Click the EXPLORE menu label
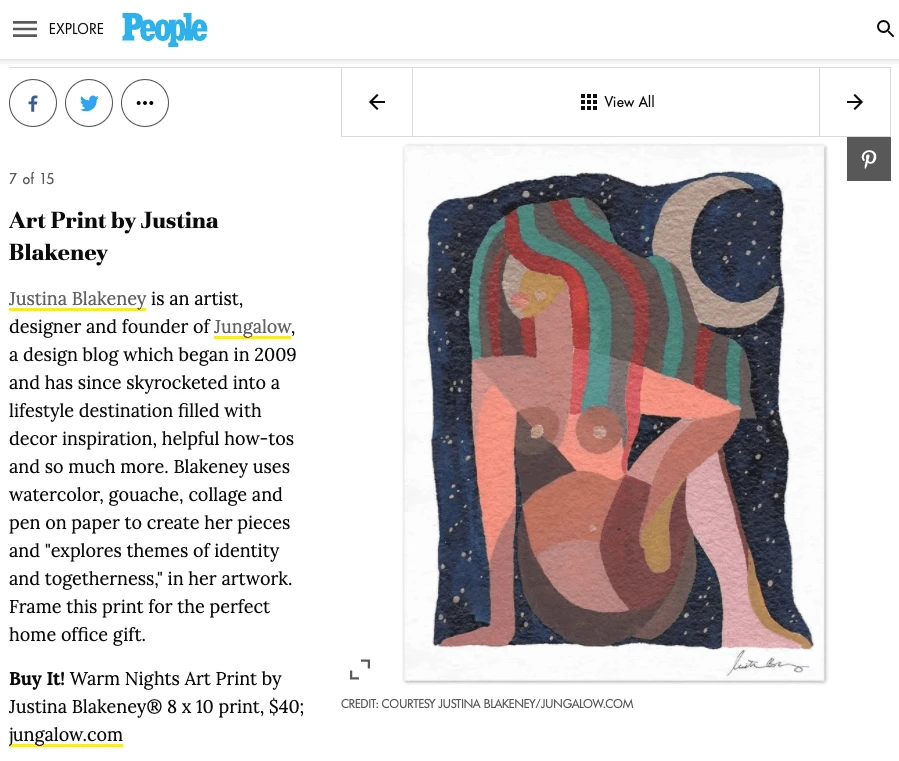The height and width of the screenshot is (761, 899). pyautogui.click(x=76, y=29)
